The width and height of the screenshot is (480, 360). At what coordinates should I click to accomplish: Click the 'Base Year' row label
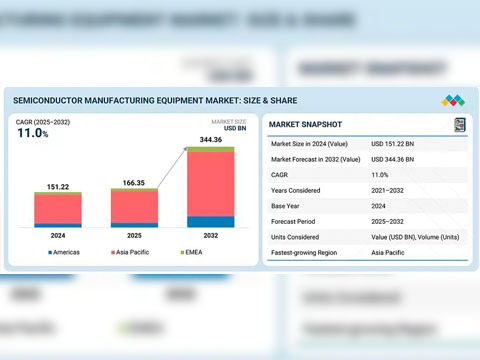coord(285,206)
